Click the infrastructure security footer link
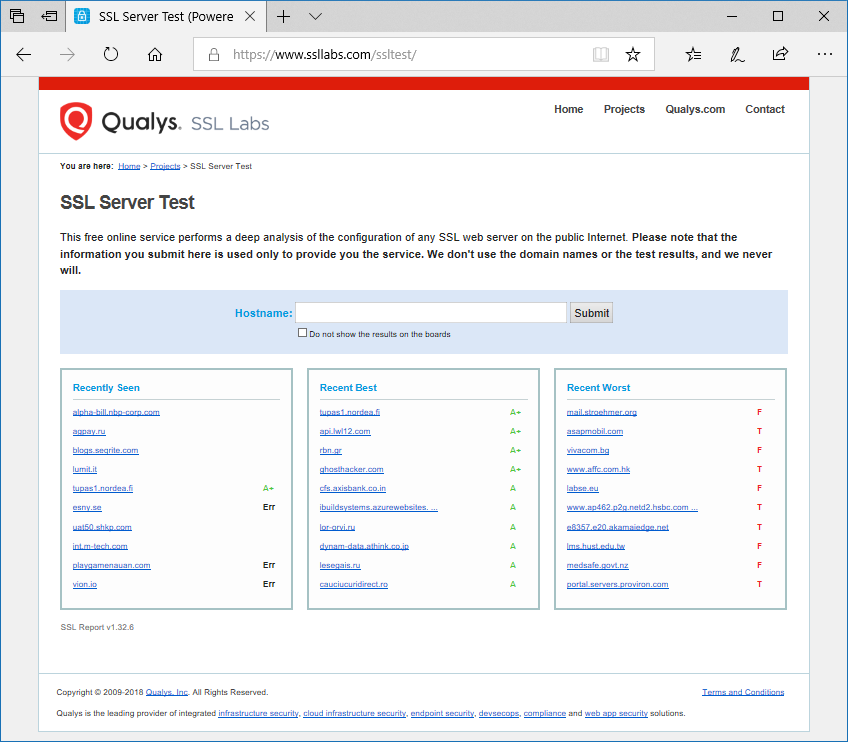848x742 pixels. (x=259, y=713)
